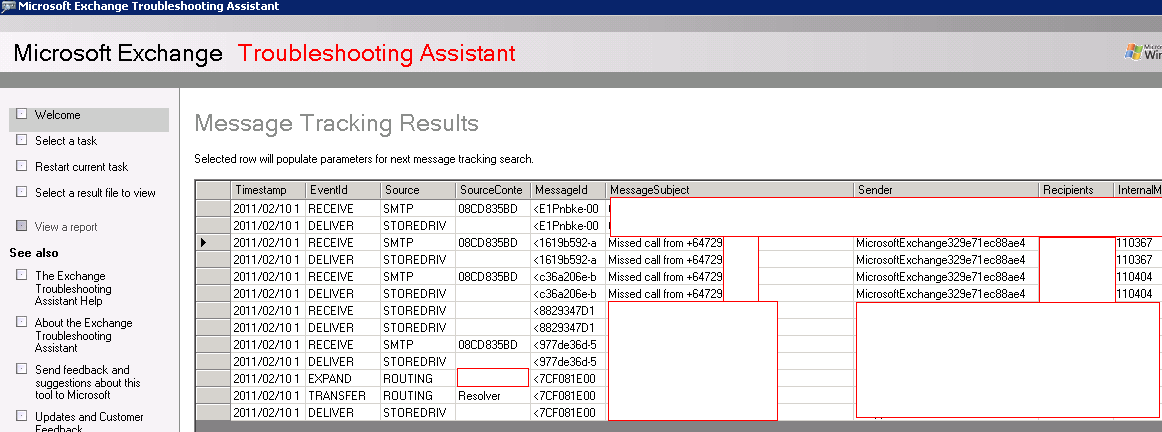Click the TRANSFER event cell
1162x432 pixels.
(343, 396)
